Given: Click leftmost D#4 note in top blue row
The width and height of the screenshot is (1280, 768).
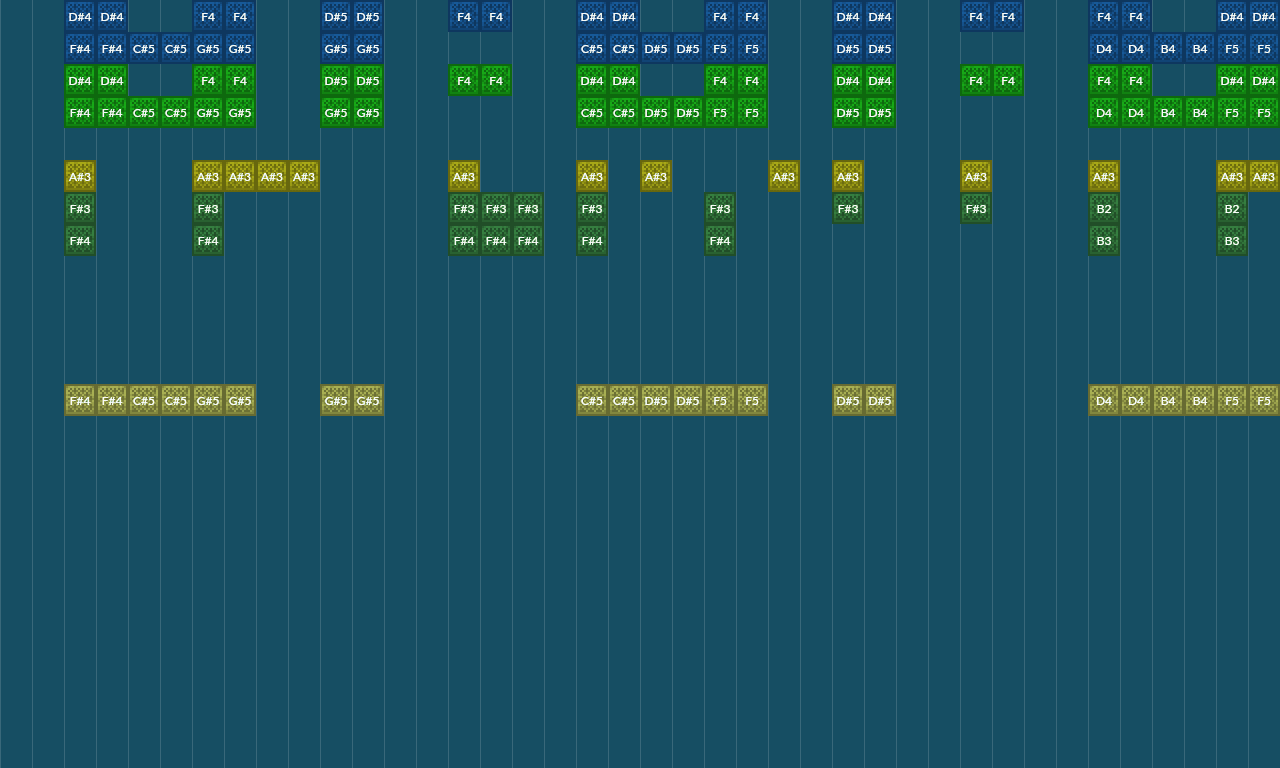Looking at the screenshot, I should pyautogui.click(x=80, y=17).
